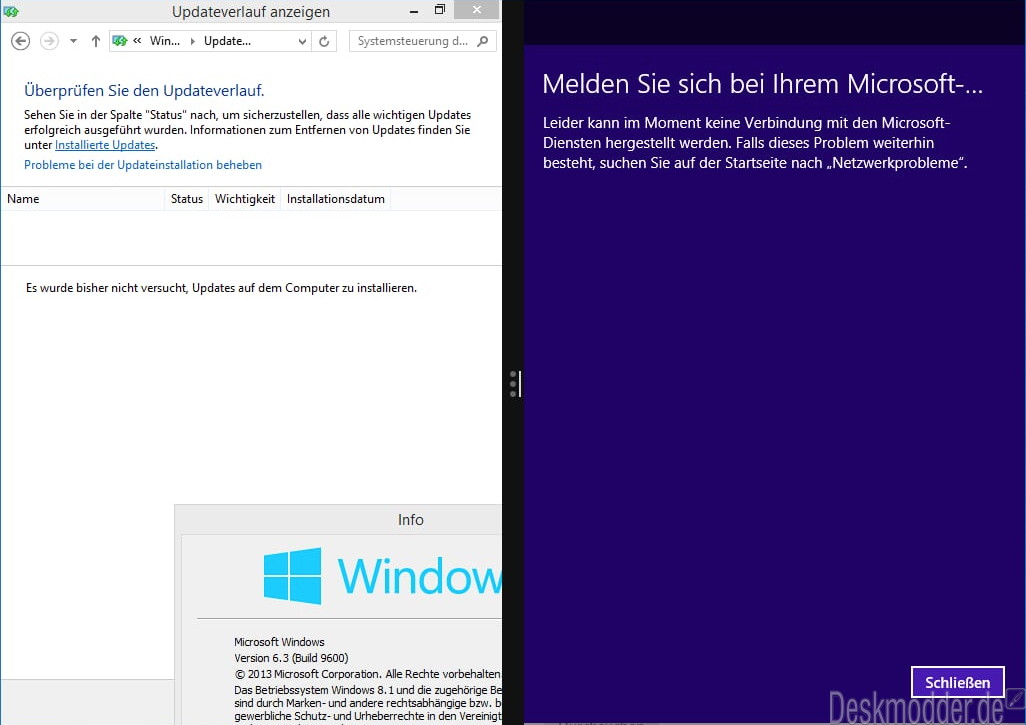Click the Schließen button

(957, 682)
